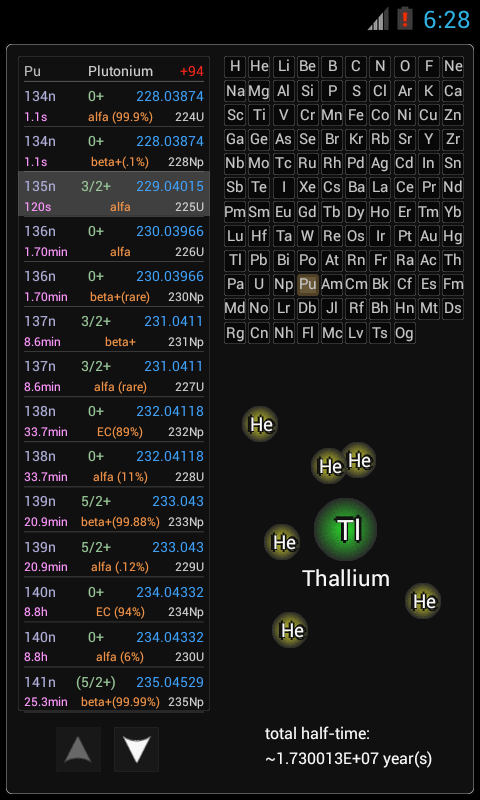
Task: Select the Sc element cell
Action: point(235,115)
